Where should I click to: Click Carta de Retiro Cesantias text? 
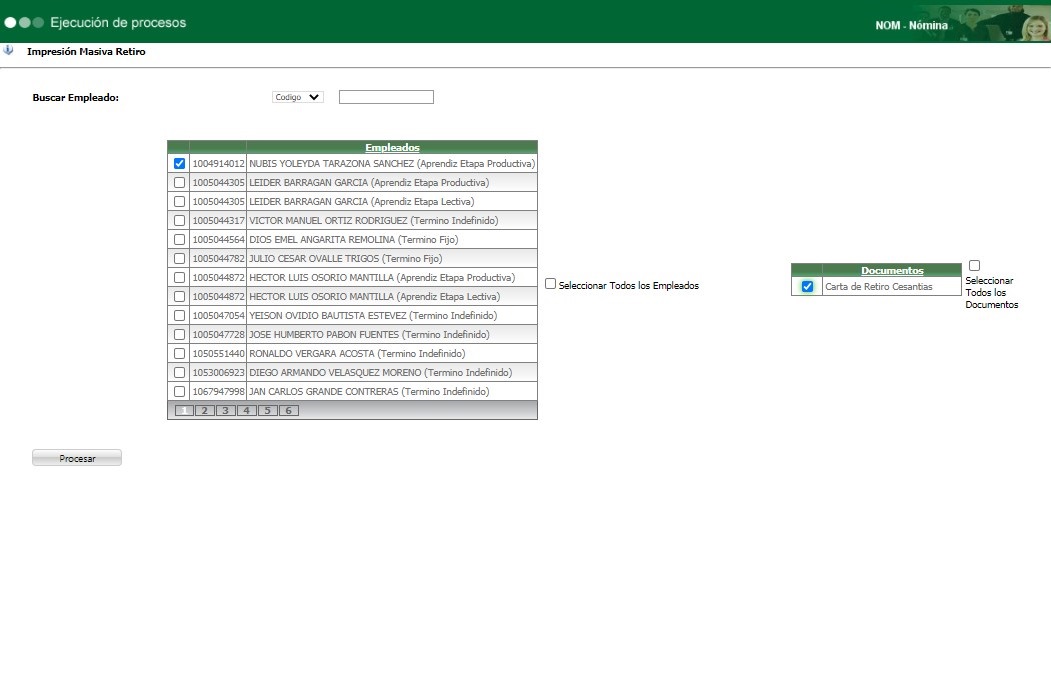tap(879, 286)
